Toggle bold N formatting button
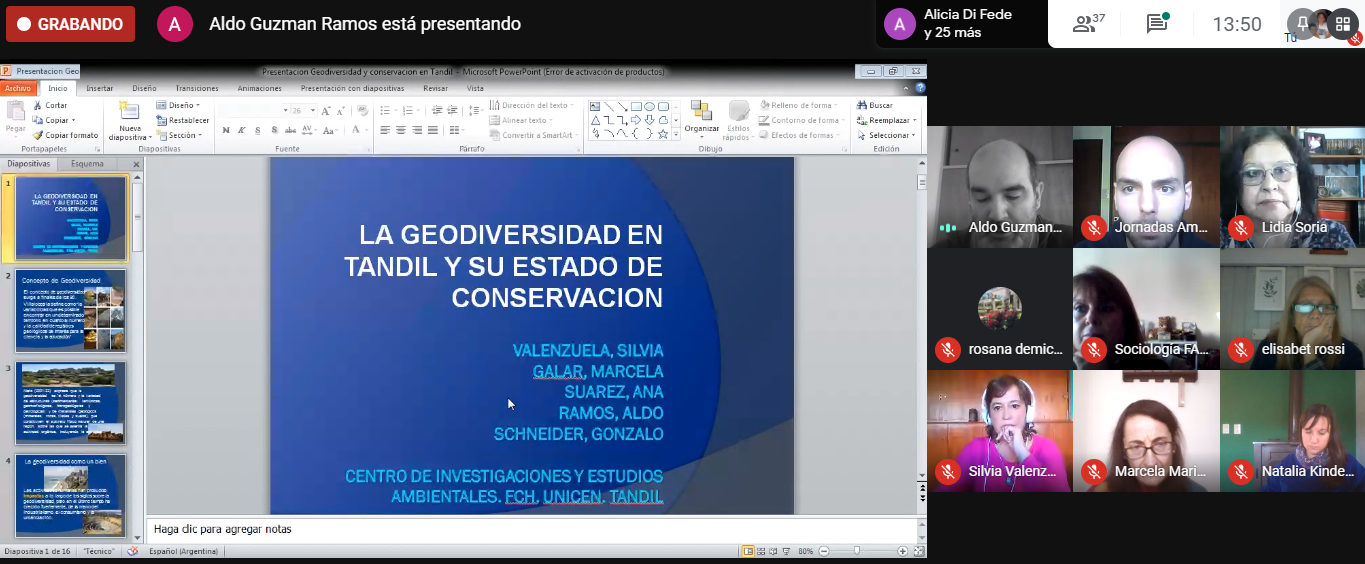This screenshot has width=1365, height=564. [226, 130]
